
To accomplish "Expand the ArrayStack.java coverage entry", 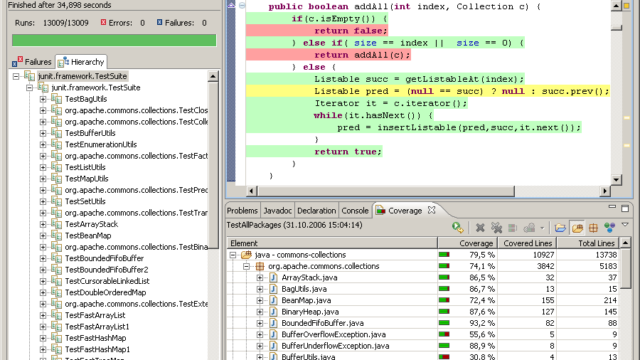I will [x=260, y=278].
